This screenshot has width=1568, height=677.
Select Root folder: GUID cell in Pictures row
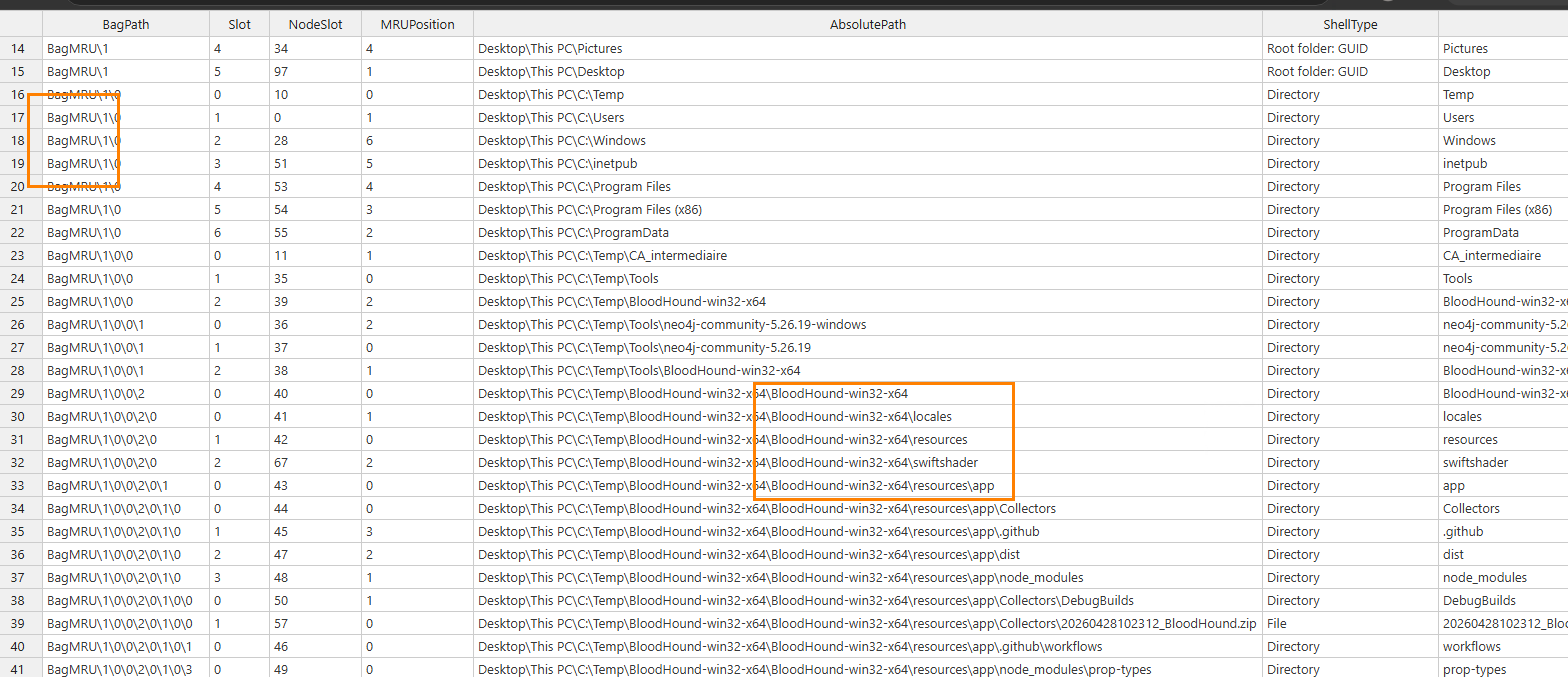(1351, 48)
